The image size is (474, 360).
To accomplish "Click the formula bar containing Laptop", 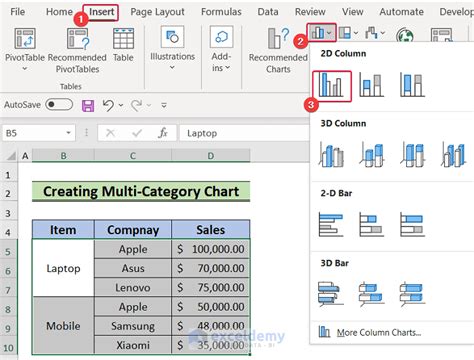I will [x=245, y=133].
